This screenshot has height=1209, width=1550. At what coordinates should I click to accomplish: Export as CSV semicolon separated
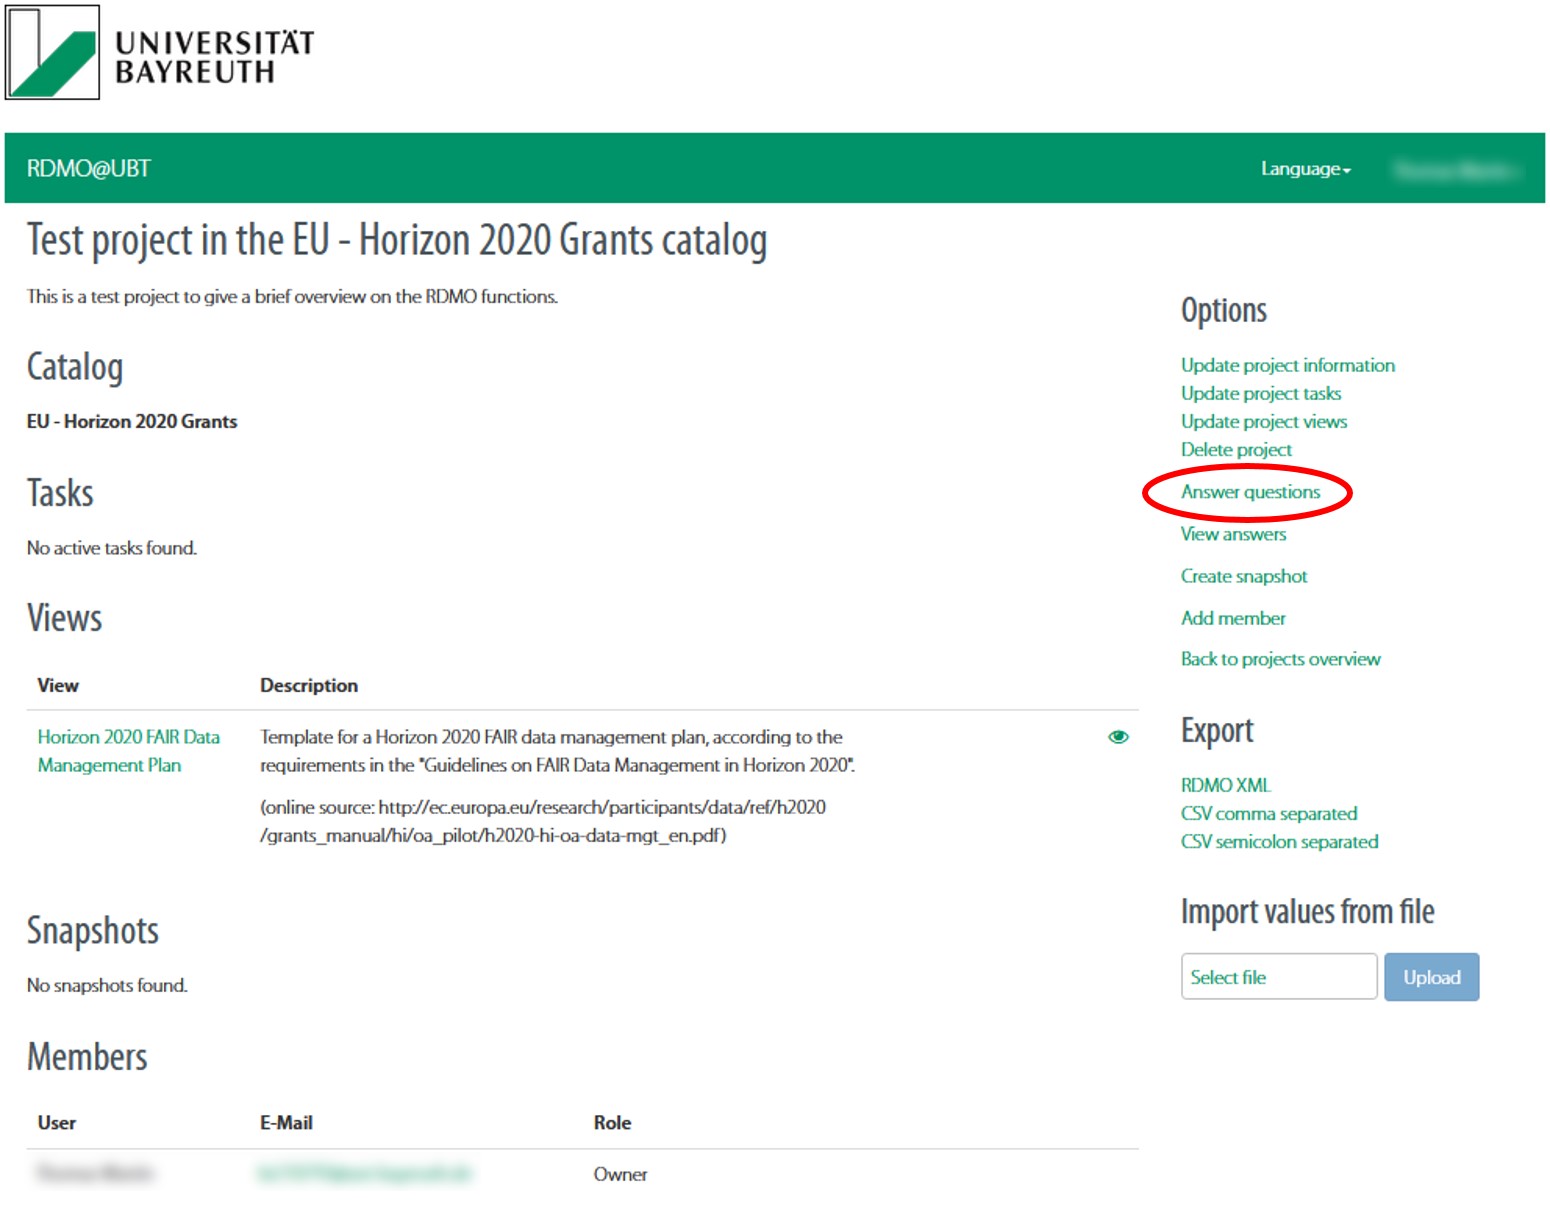click(1279, 841)
